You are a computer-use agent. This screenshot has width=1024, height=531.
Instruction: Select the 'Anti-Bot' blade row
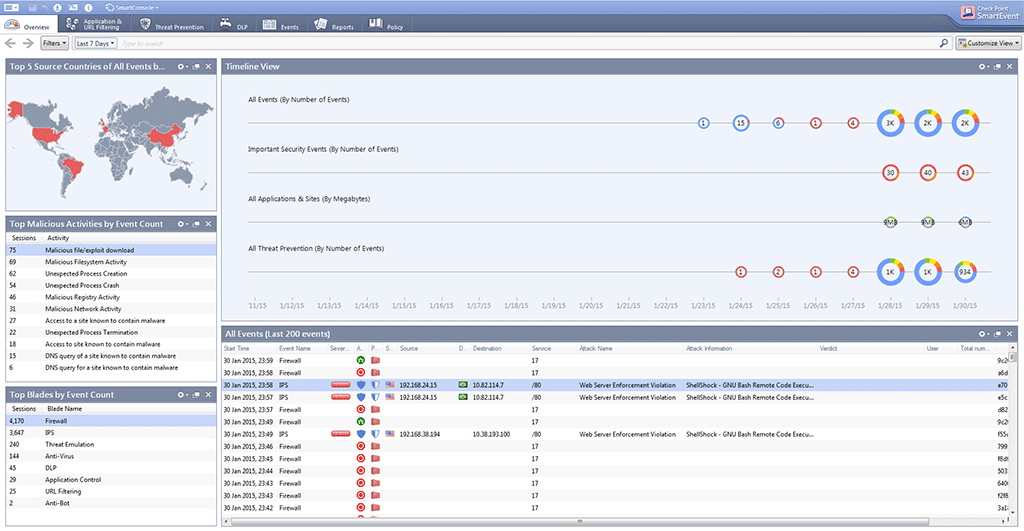tap(111, 504)
